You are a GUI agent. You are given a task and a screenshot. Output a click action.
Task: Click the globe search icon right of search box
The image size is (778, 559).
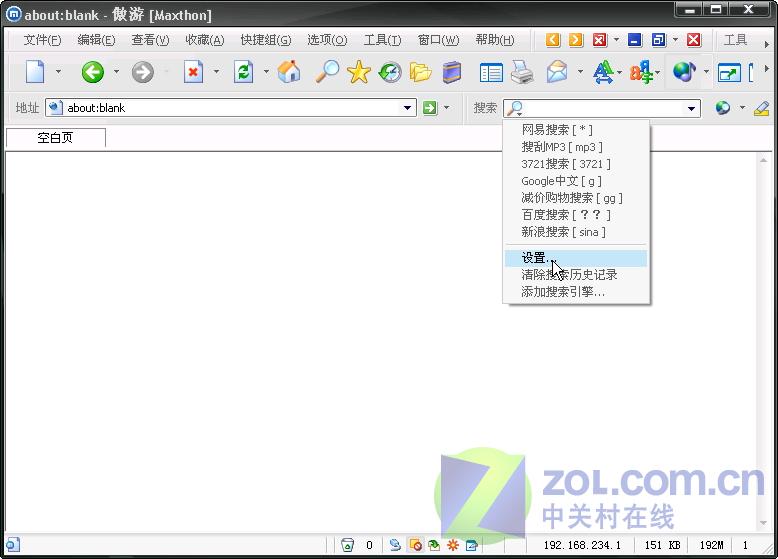[723, 108]
